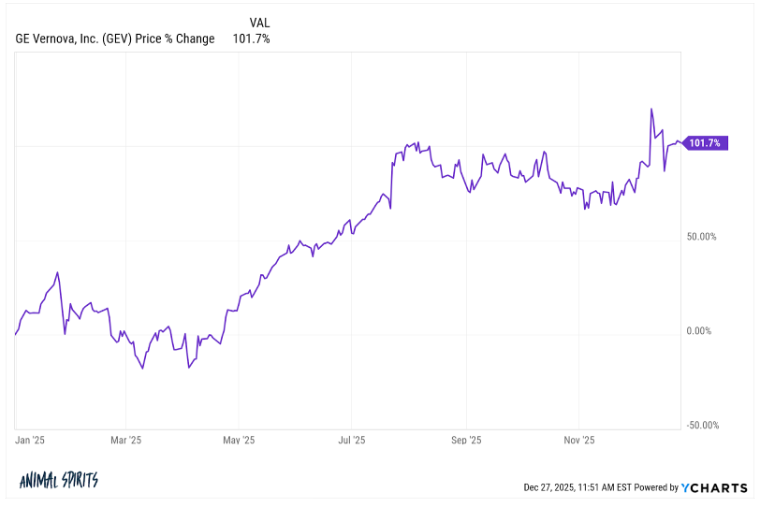The height and width of the screenshot is (505, 757).
Task: Select the May '25 x-axis label
Action: pyautogui.click(x=239, y=439)
